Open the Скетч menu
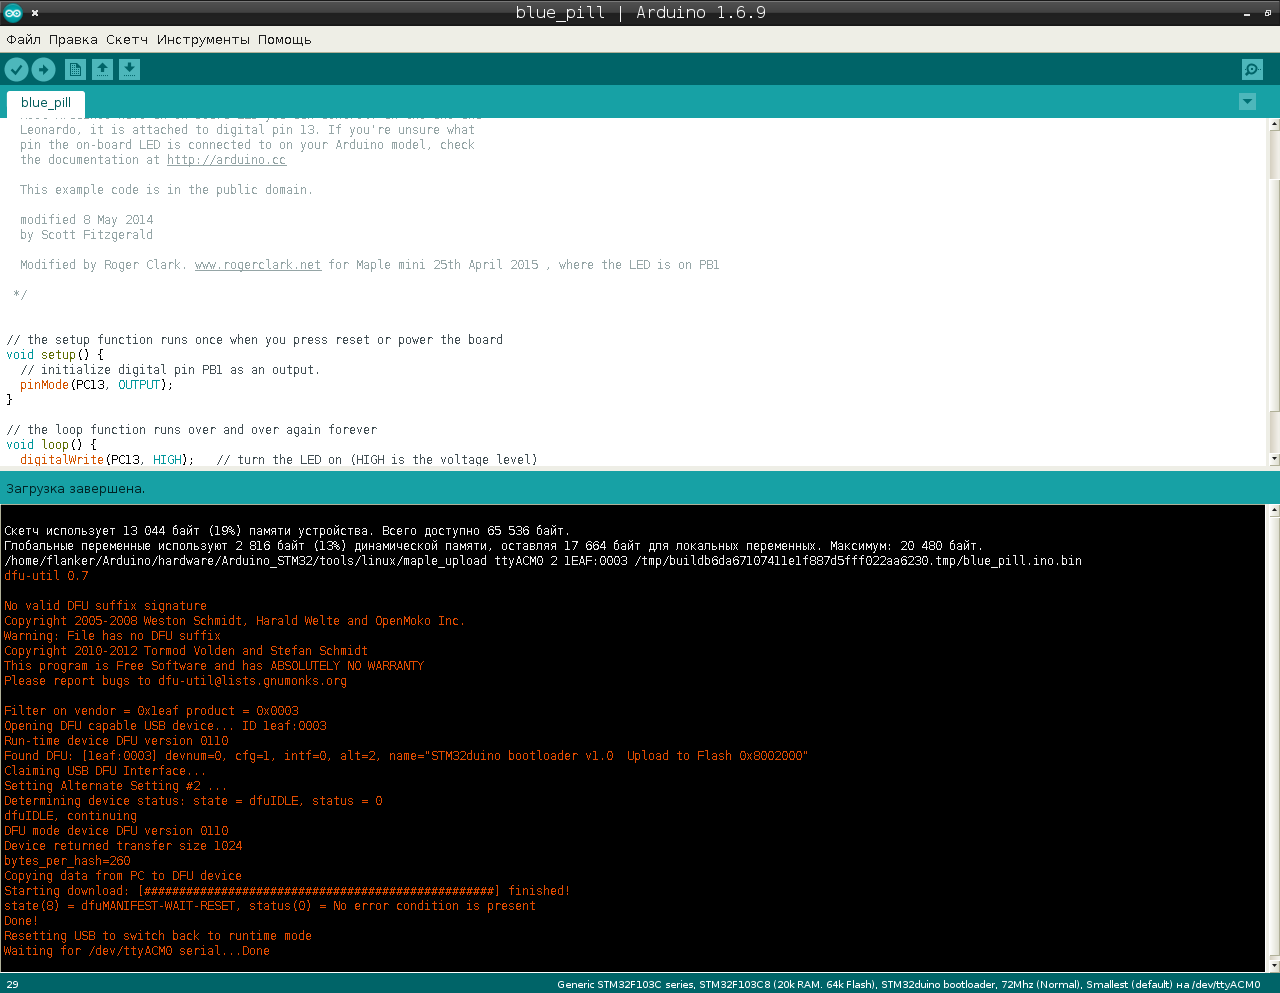Screen dimensions: 1280x993 (127, 40)
